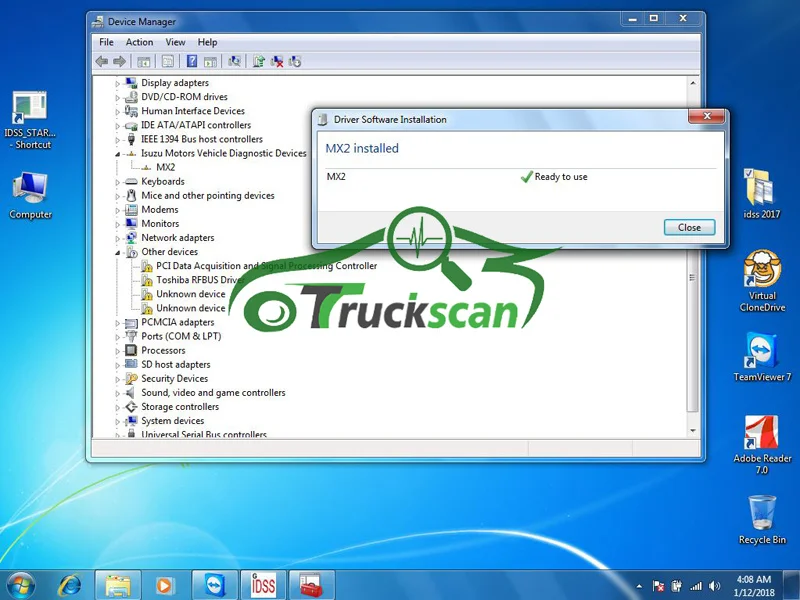Open IDSS_STAR Shortcut desktop icon
800x600 pixels.
pos(30,120)
